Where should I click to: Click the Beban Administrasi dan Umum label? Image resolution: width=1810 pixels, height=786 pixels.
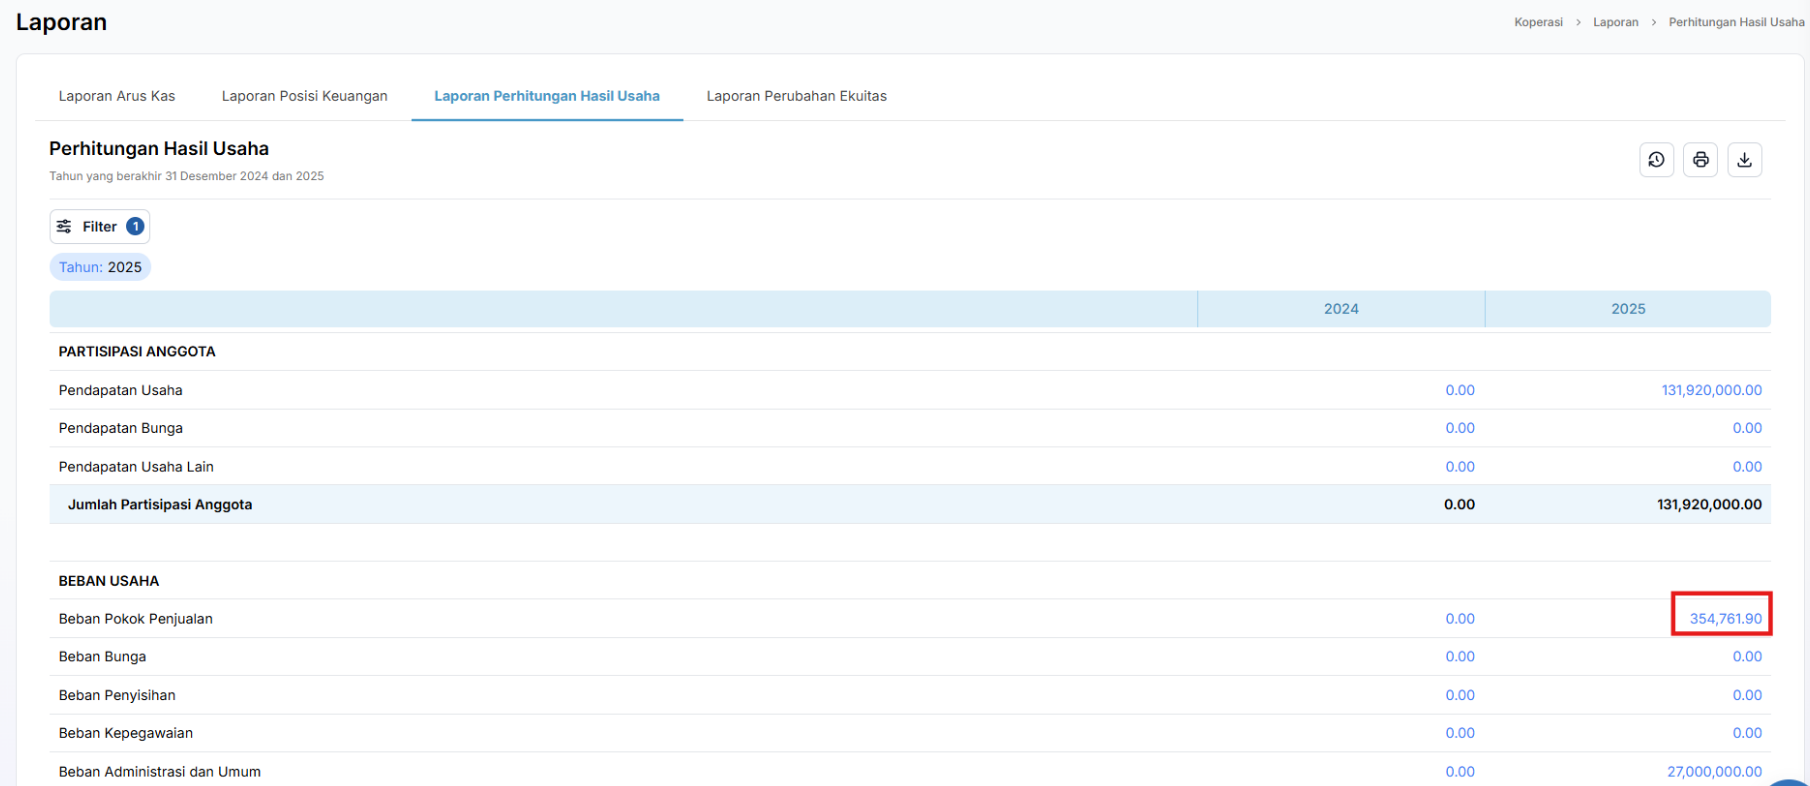pos(160,772)
